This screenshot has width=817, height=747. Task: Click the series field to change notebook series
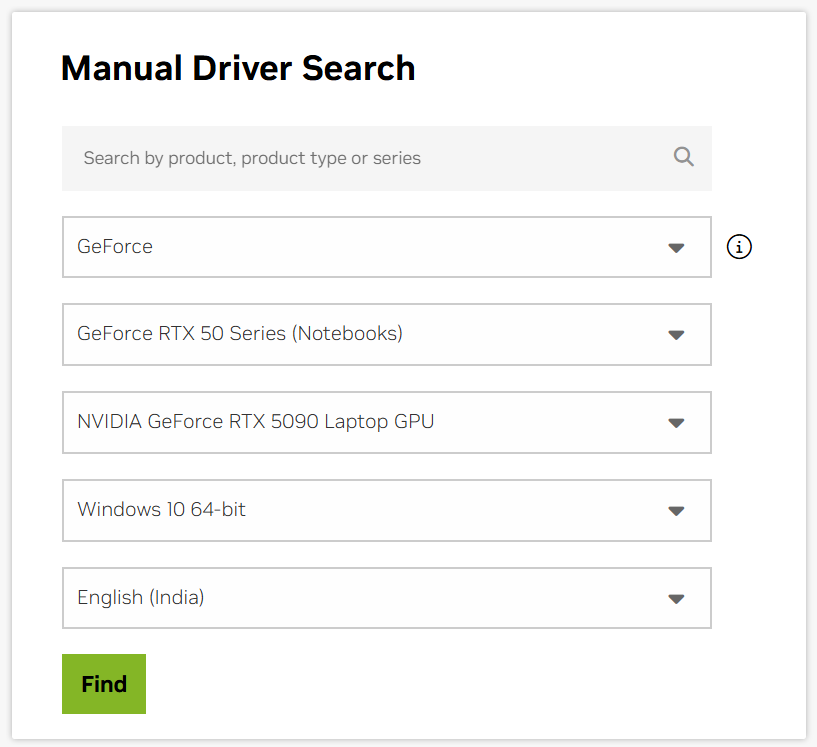pyautogui.click(x=387, y=335)
